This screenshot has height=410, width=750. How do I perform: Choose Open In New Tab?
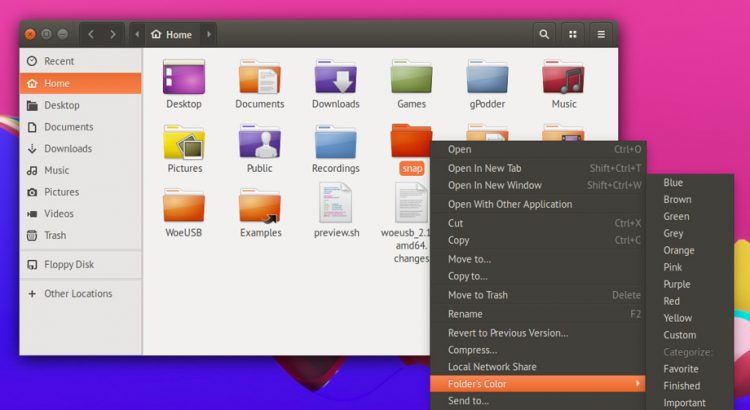pos(538,168)
